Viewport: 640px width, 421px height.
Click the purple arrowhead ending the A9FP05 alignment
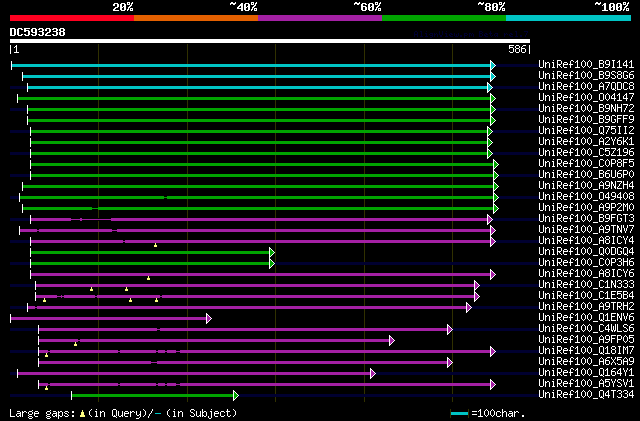[x=391, y=341]
